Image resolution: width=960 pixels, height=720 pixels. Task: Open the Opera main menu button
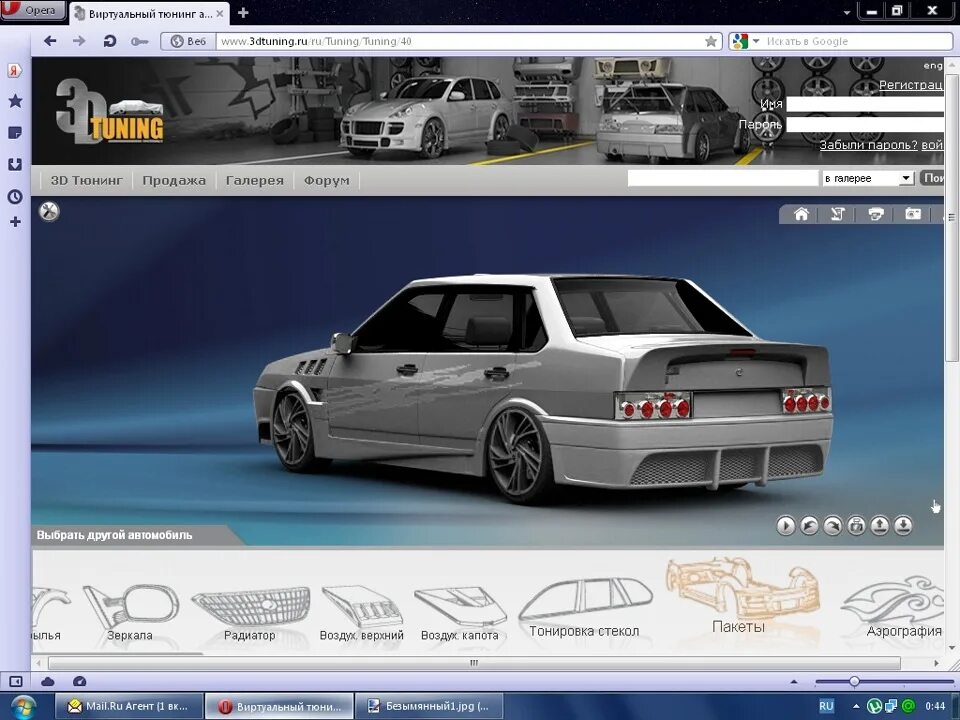[34, 11]
